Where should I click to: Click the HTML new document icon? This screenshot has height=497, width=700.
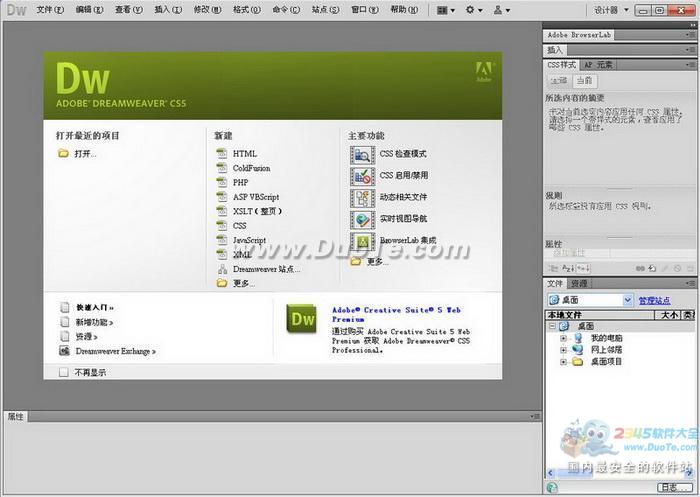(222, 154)
